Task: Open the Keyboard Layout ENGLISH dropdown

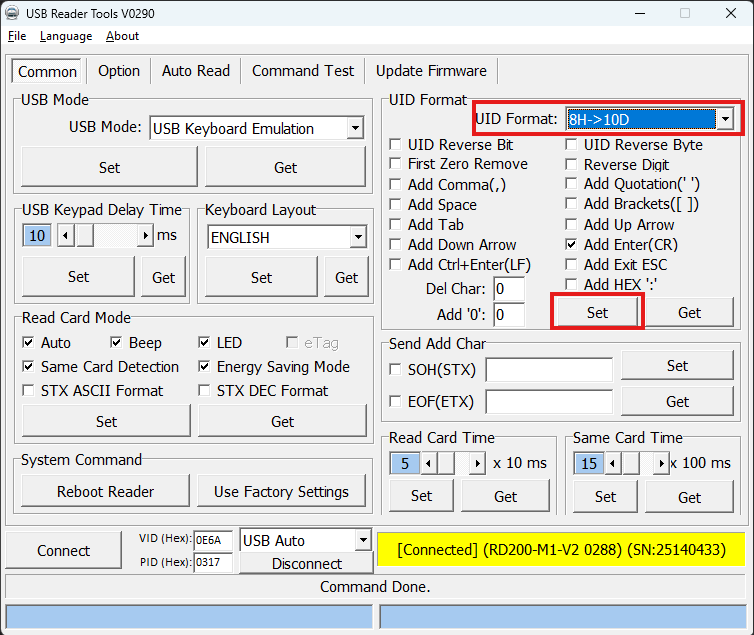Action: tap(358, 237)
